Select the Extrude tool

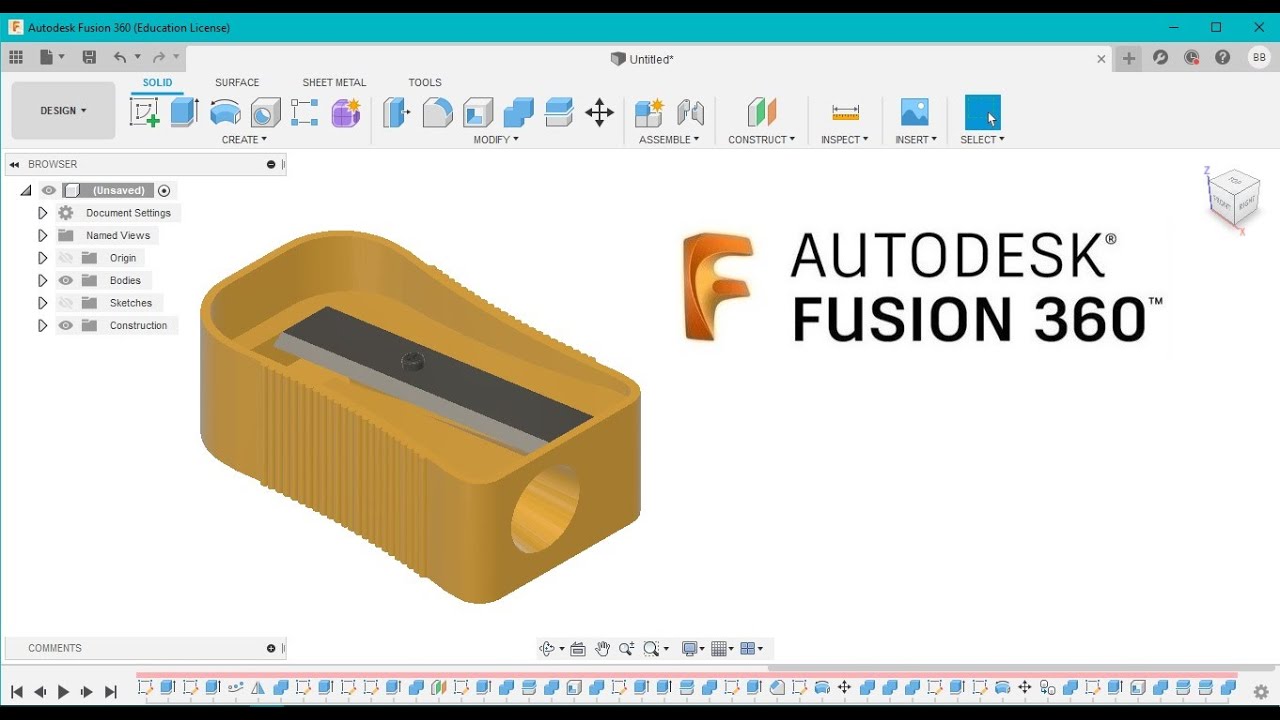point(184,112)
